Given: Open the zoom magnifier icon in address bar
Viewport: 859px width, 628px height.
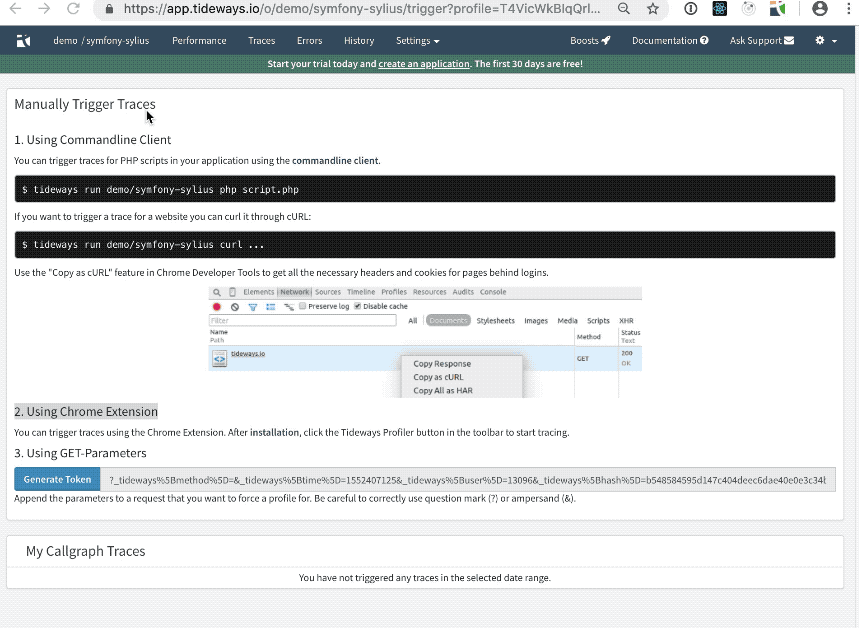Looking at the screenshot, I should click(x=623, y=8).
